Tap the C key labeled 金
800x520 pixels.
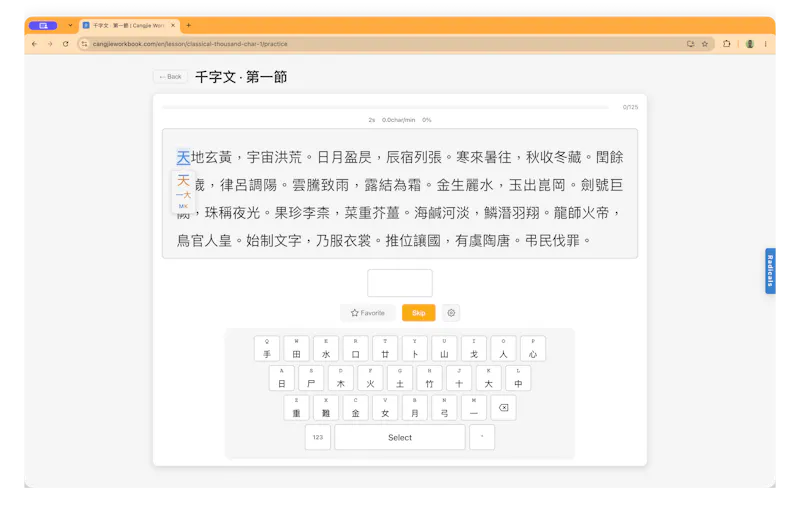tap(356, 408)
